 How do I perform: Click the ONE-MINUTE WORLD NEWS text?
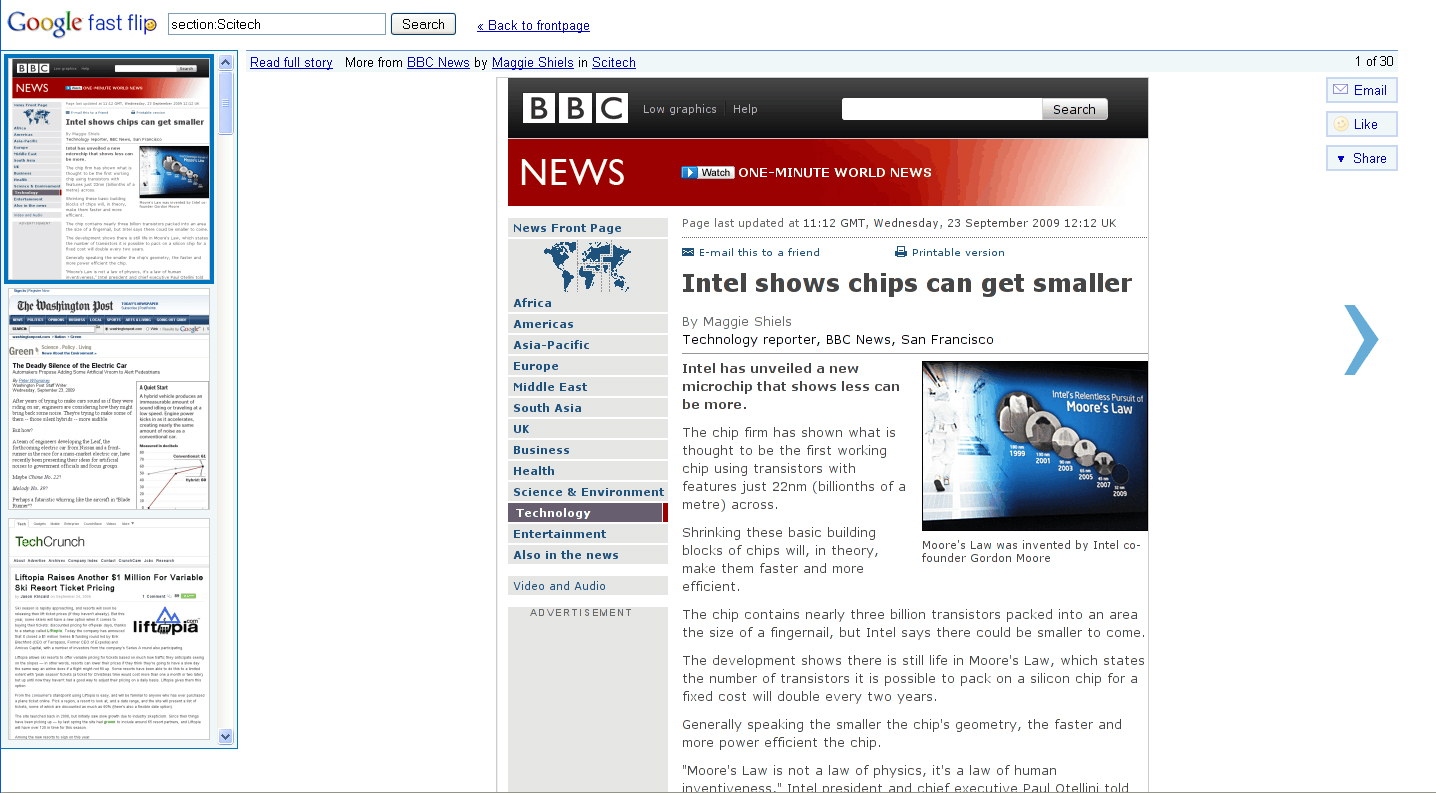(x=835, y=172)
